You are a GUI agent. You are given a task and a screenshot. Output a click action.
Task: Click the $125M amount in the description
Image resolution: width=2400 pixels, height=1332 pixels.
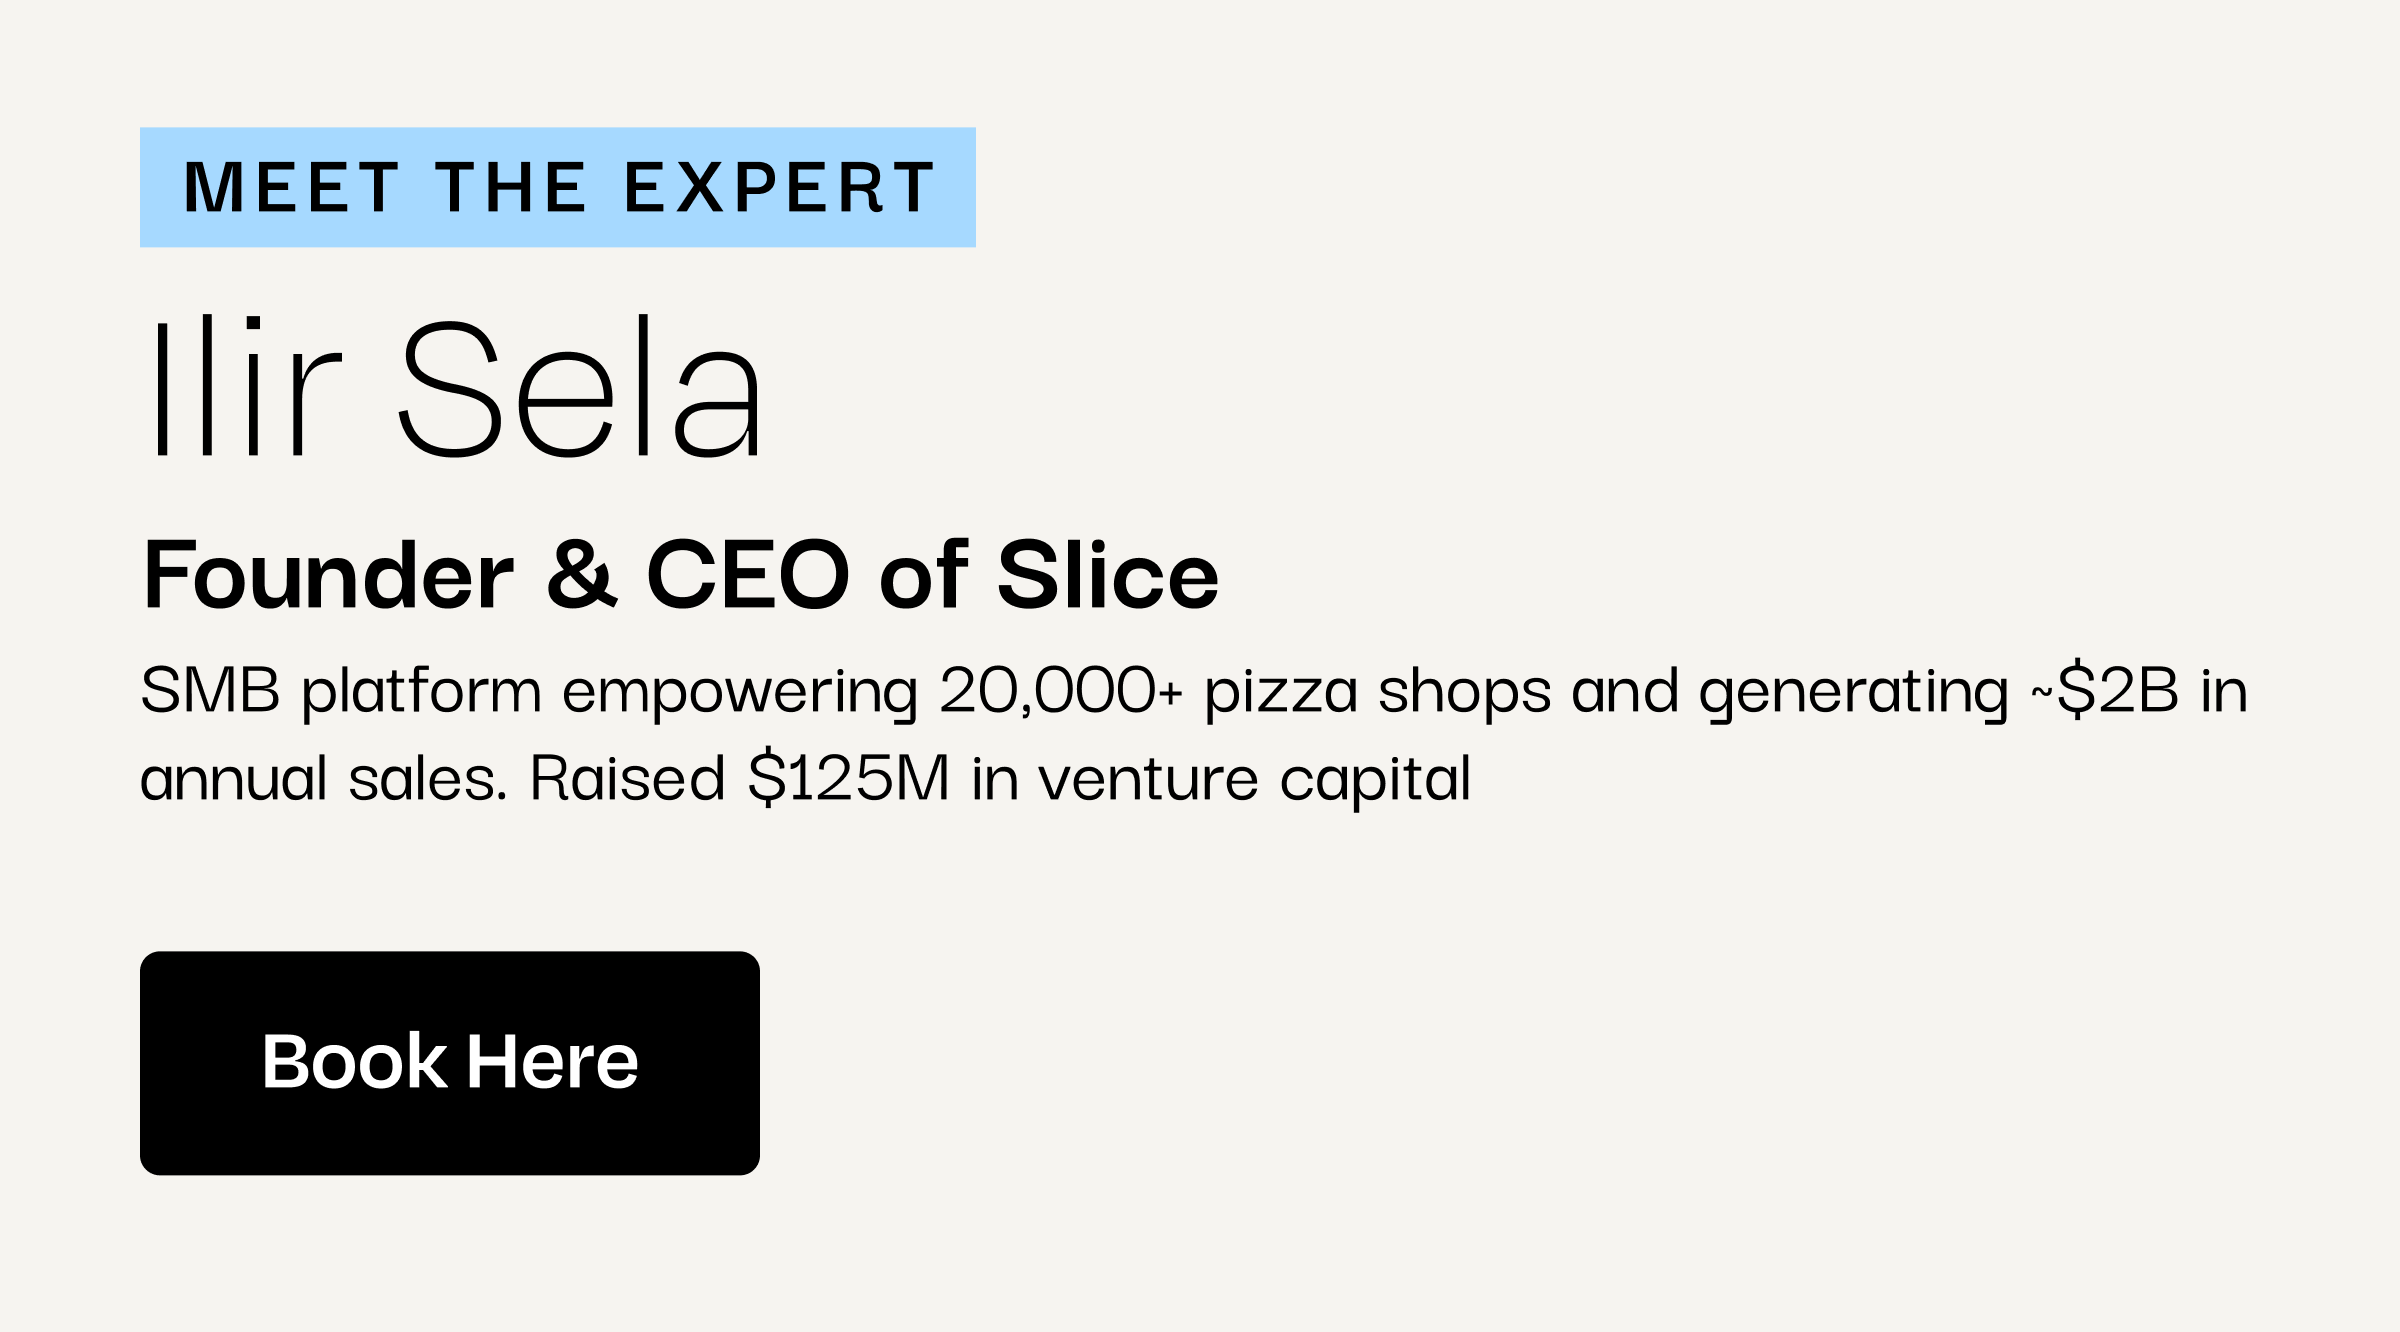(849, 778)
